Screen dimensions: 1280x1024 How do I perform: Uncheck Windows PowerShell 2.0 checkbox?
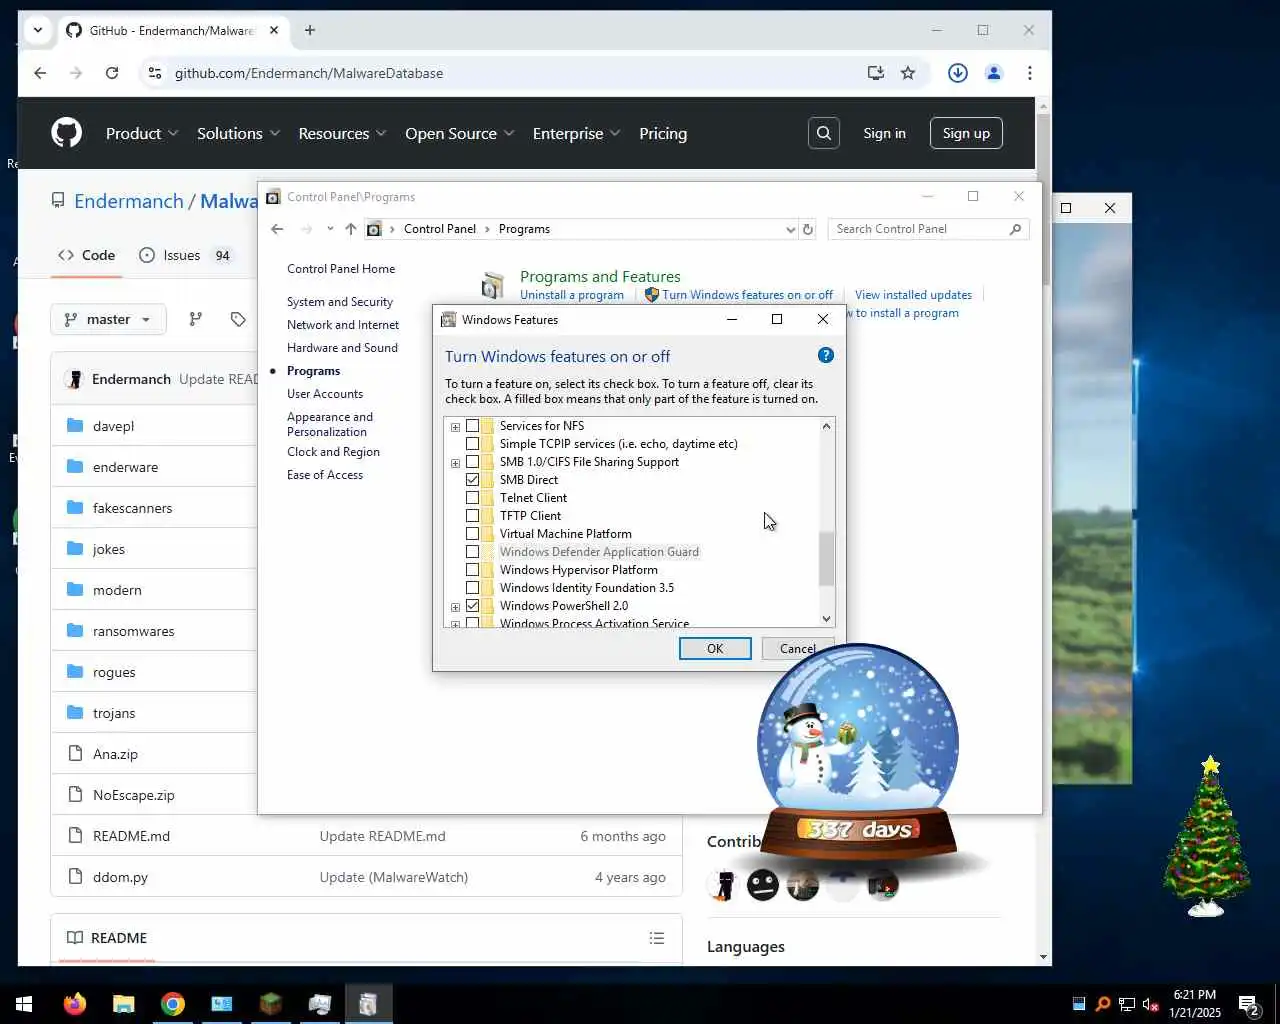472,606
